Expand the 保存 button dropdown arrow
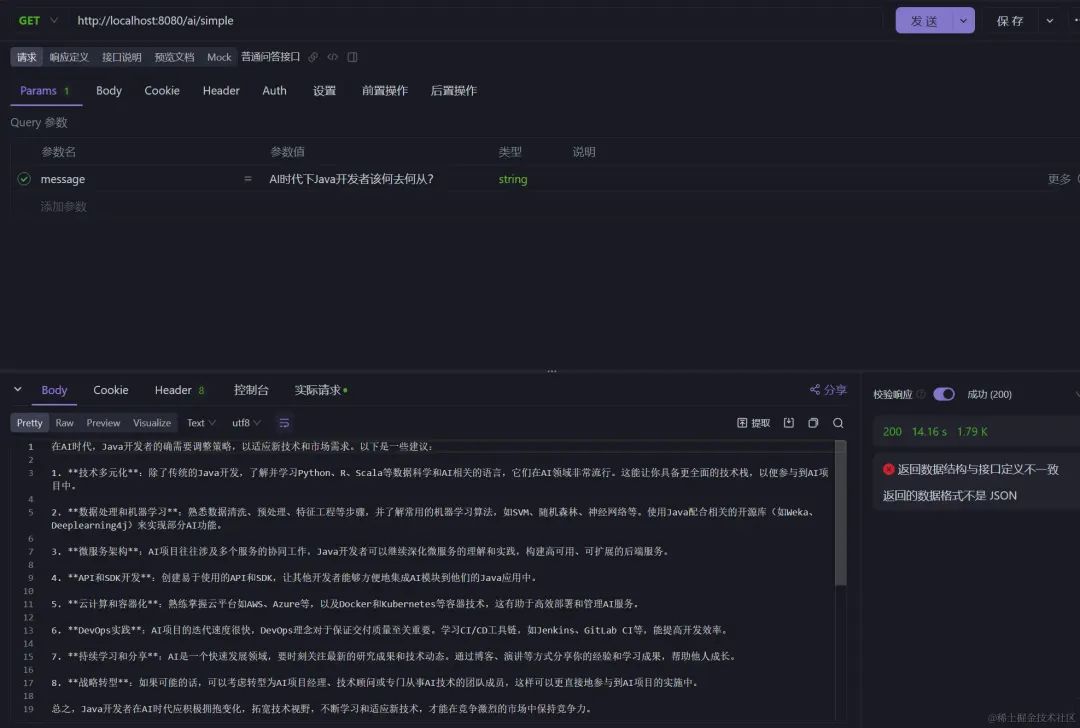Viewport: 1080px width, 728px height. [x=1048, y=20]
